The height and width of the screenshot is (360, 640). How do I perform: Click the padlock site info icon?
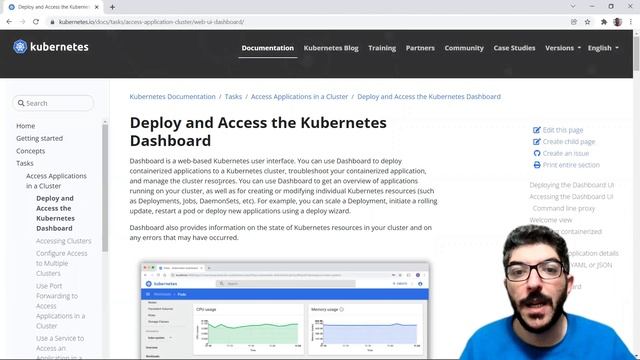pos(52,22)
